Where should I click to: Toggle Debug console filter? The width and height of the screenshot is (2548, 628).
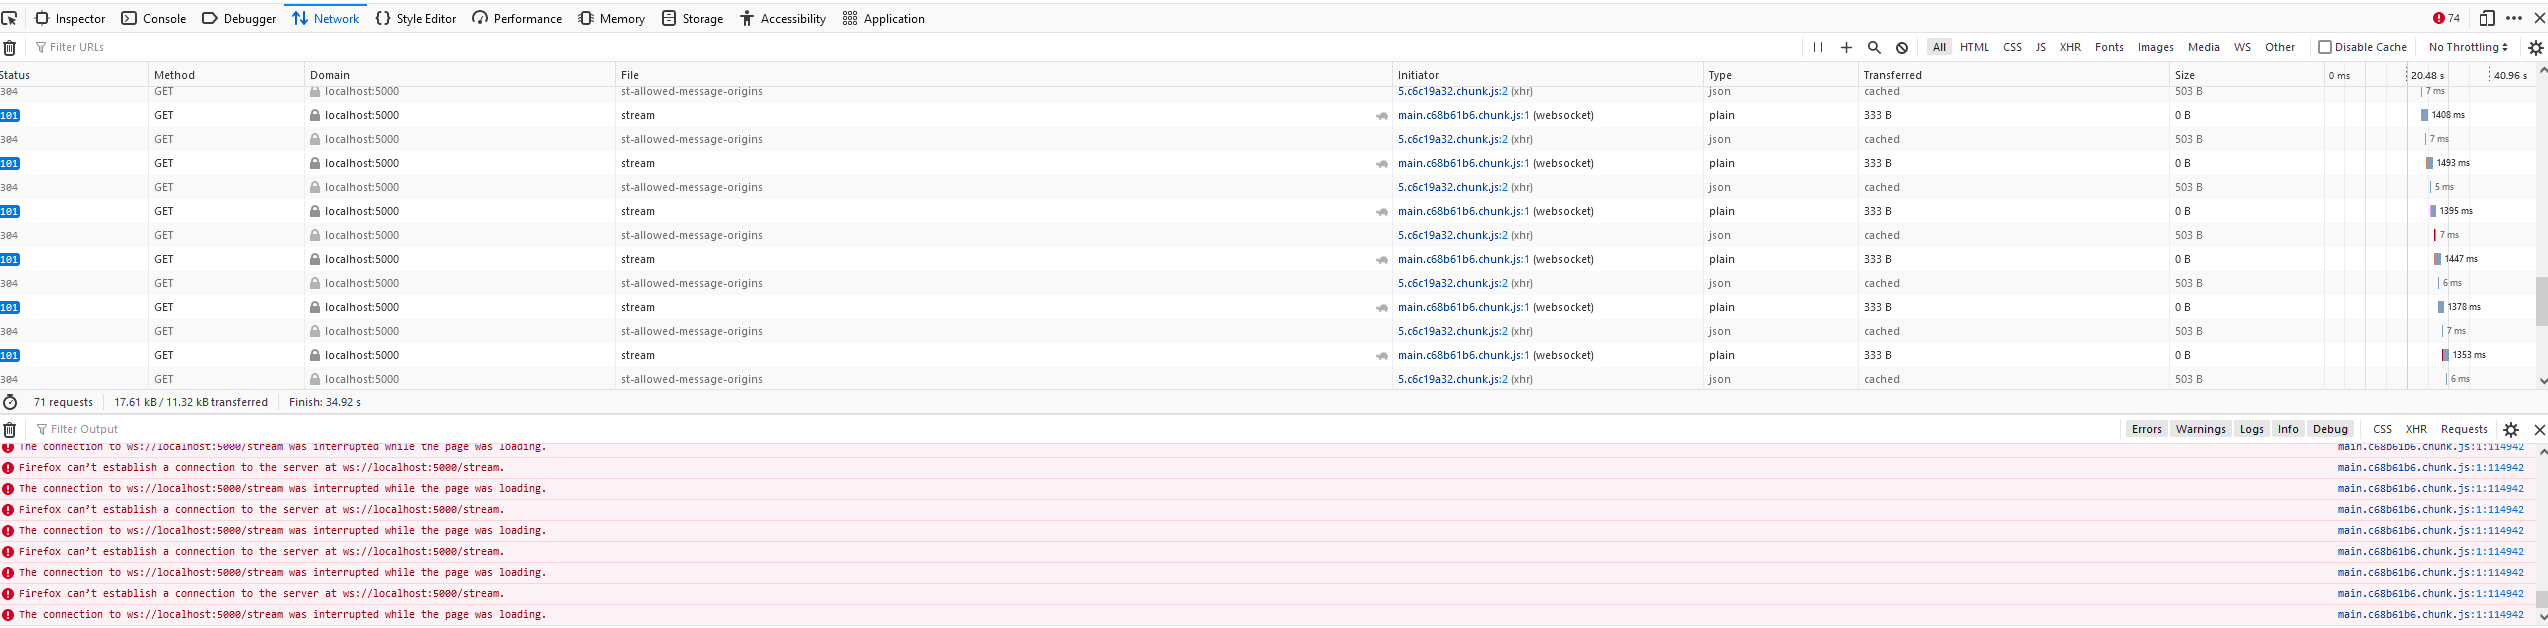[x=2330, y=429]
